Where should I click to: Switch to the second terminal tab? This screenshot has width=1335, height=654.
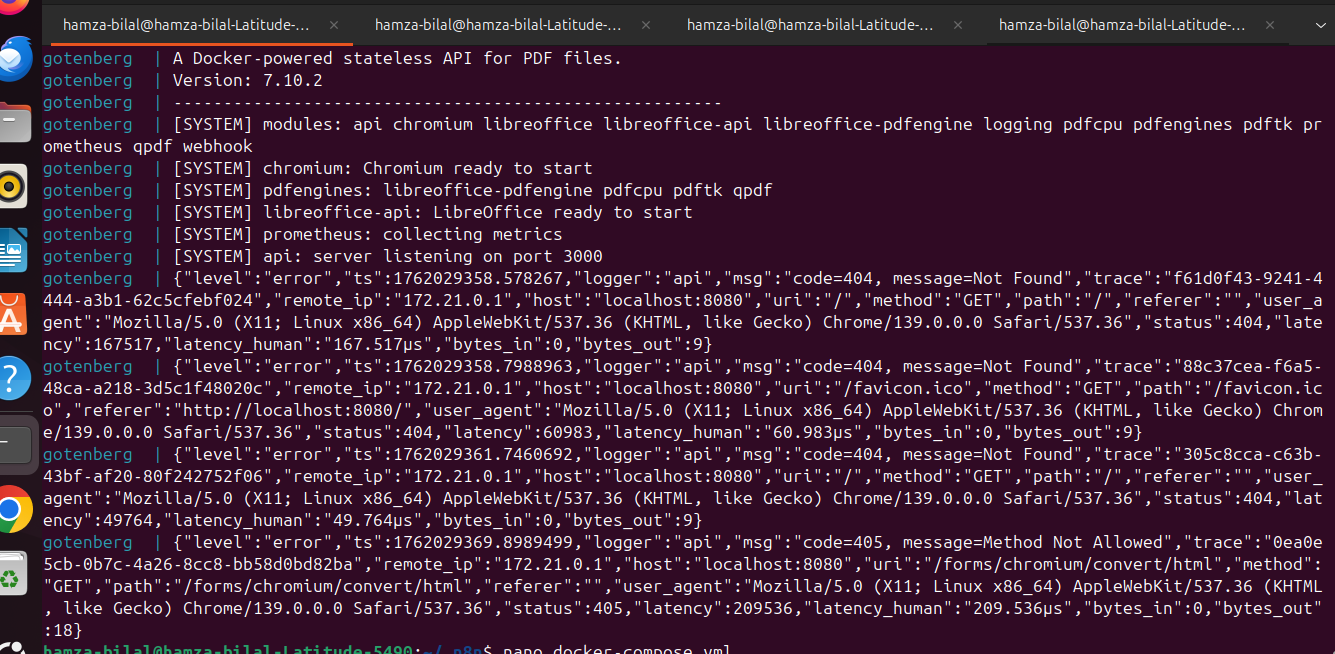point(498,25)
